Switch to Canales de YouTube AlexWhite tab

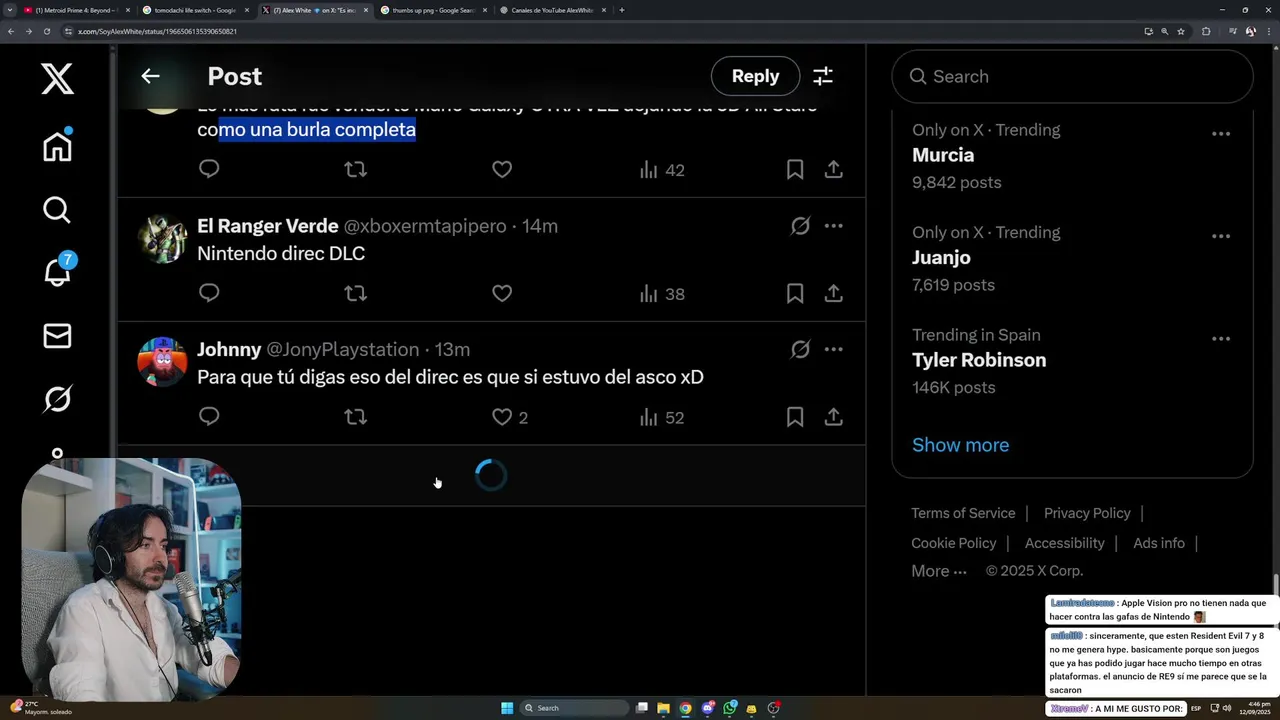(x=552, y=10)
